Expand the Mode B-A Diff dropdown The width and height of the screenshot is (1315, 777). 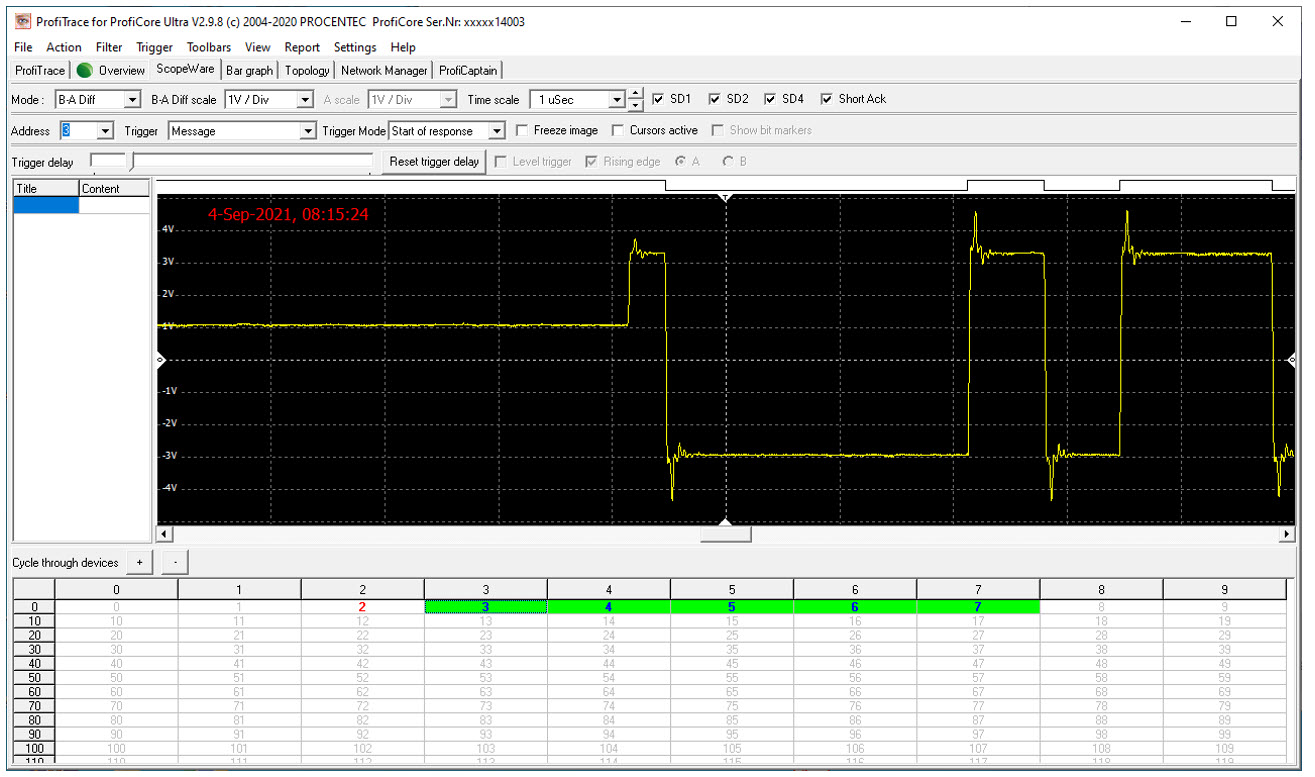[x=132, y=100]
